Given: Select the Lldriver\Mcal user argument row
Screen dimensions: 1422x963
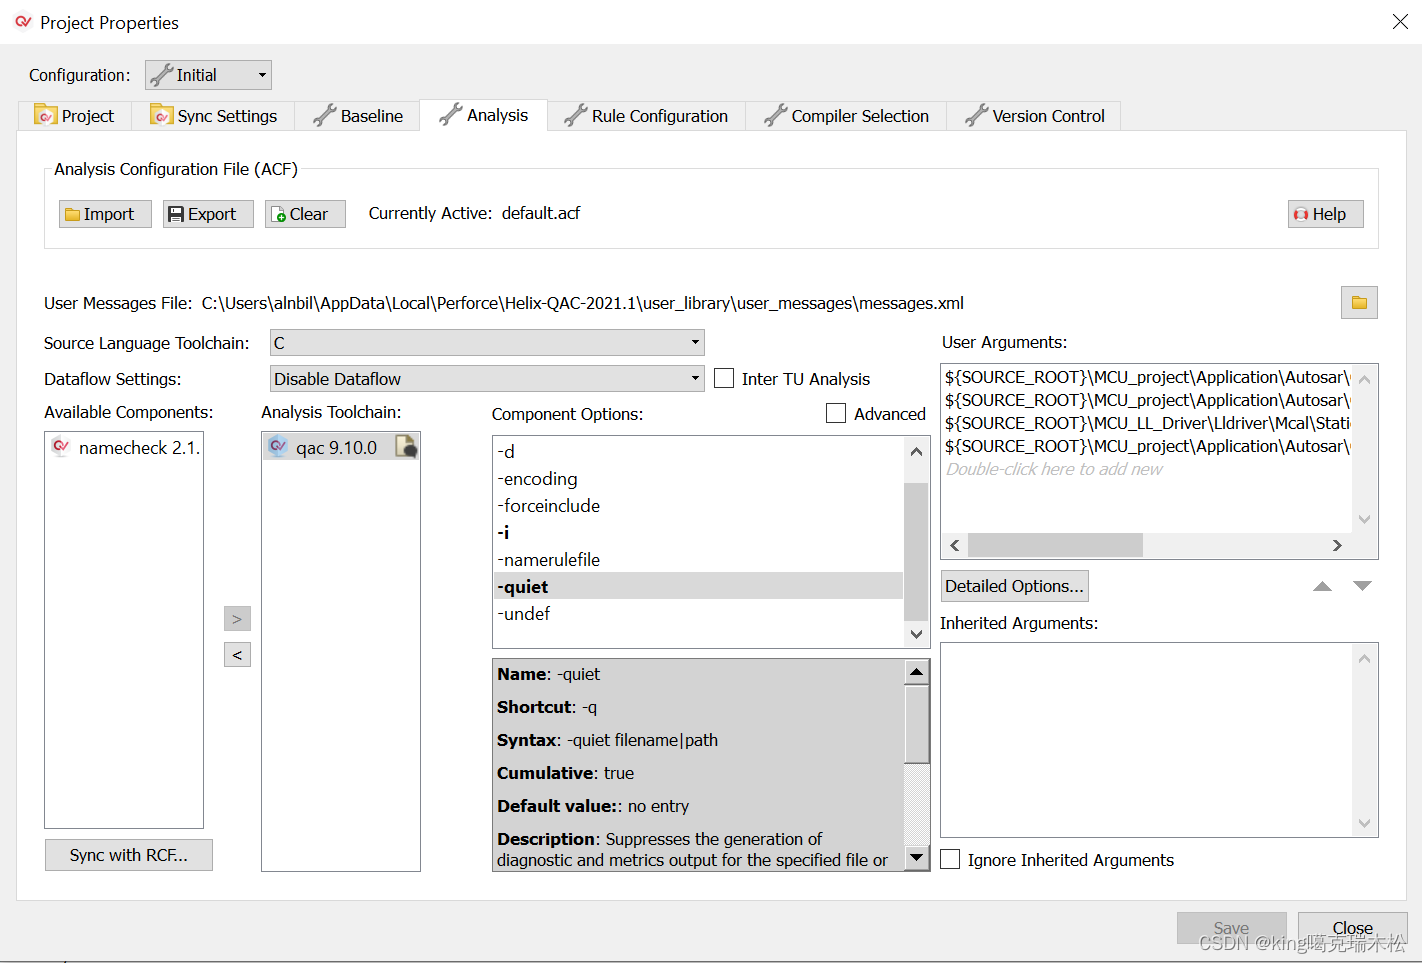Looking at the screenshot, I should [1147, 423].
